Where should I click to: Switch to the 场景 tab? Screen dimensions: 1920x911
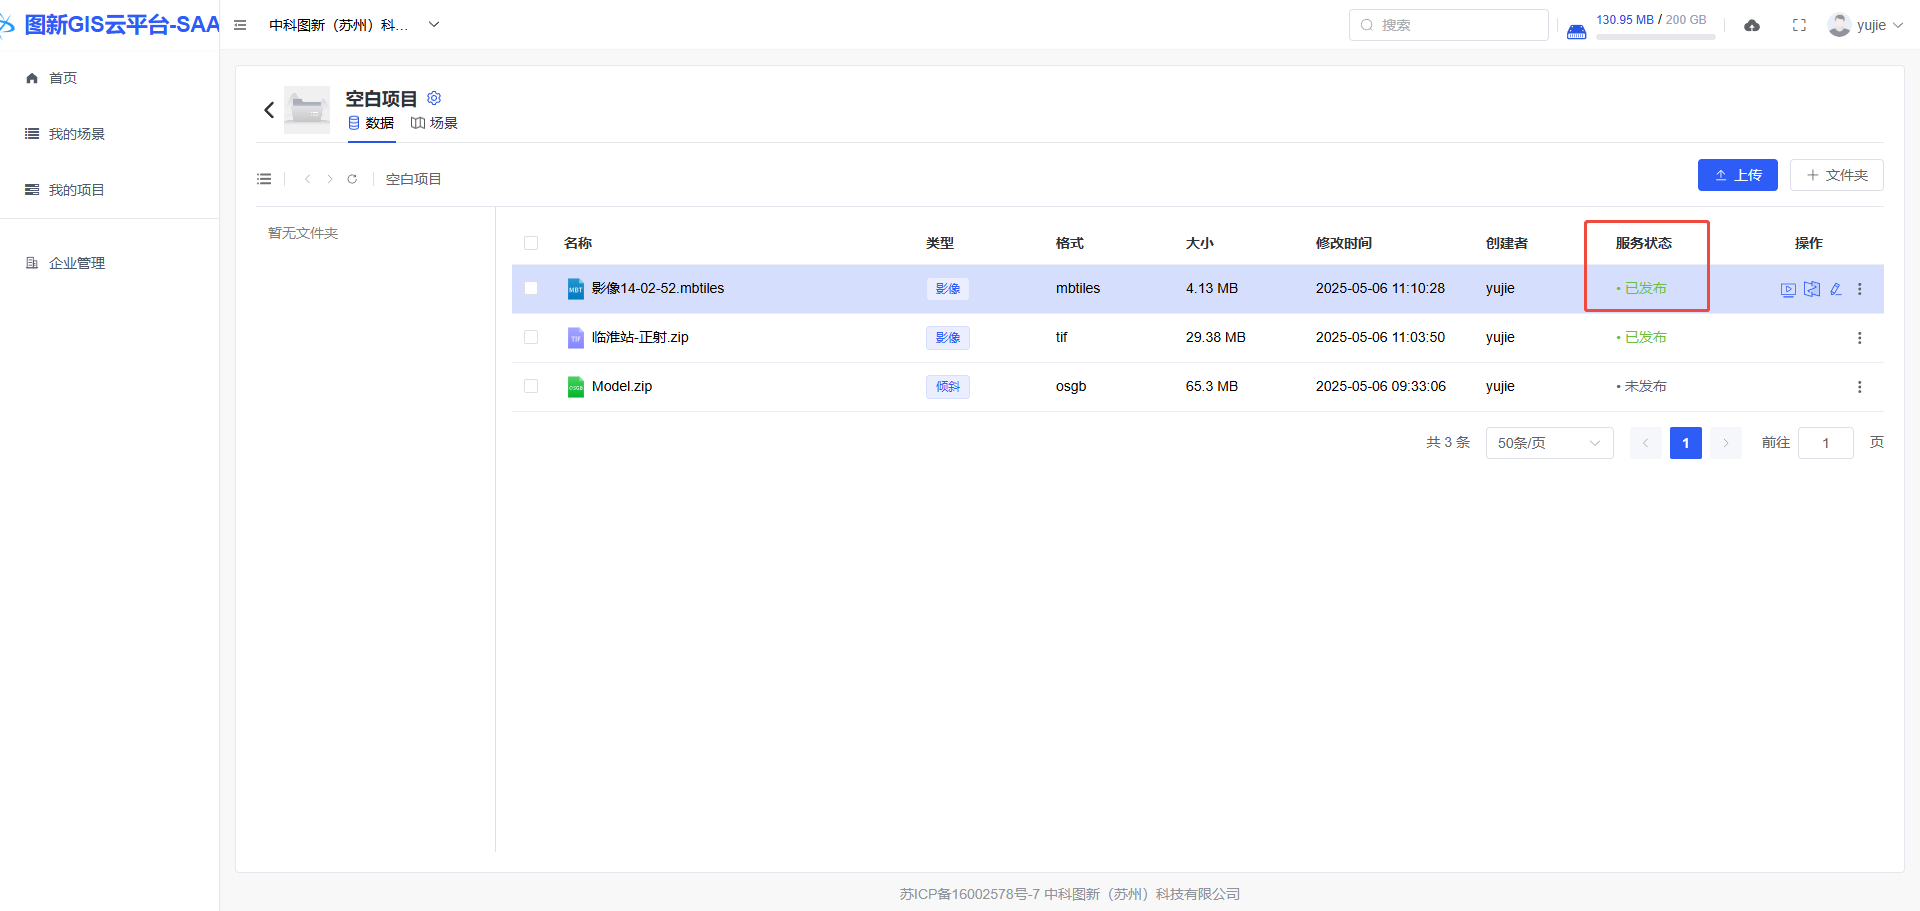pos(435,123)
